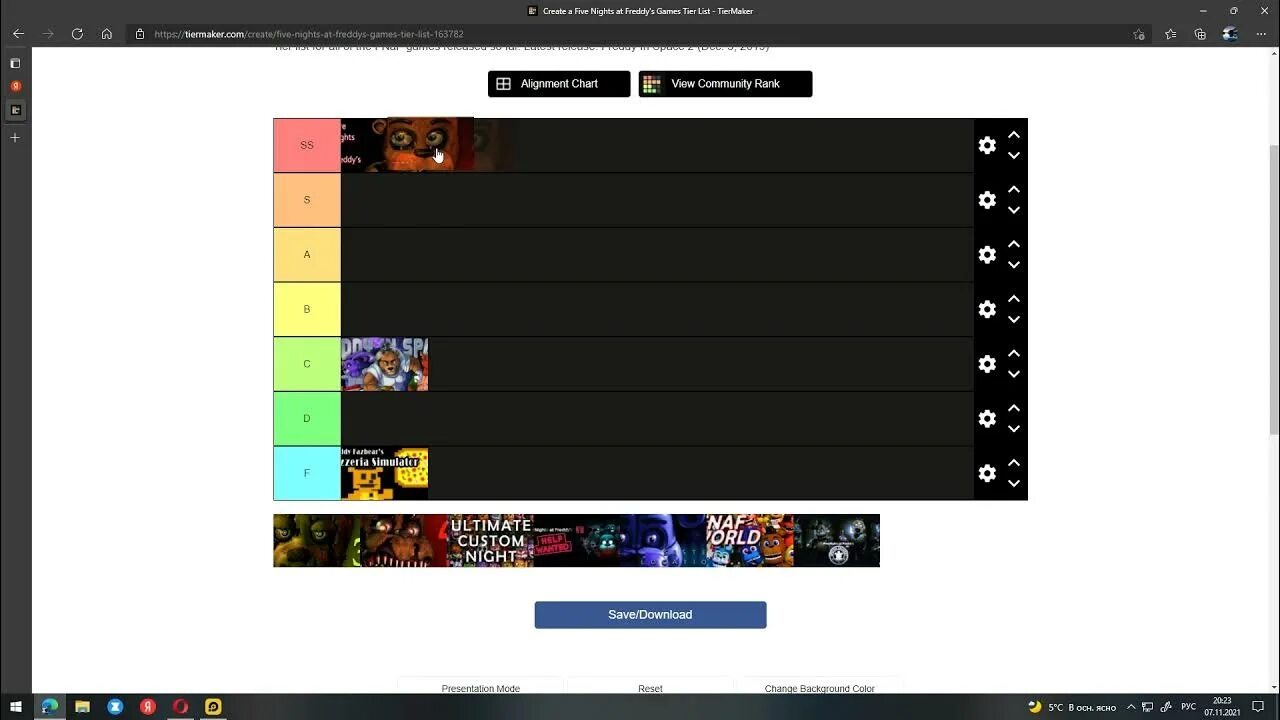This screenshot has width=1280, height=720.
Task: Select the lime C tier label
Action: pos(307,364)
